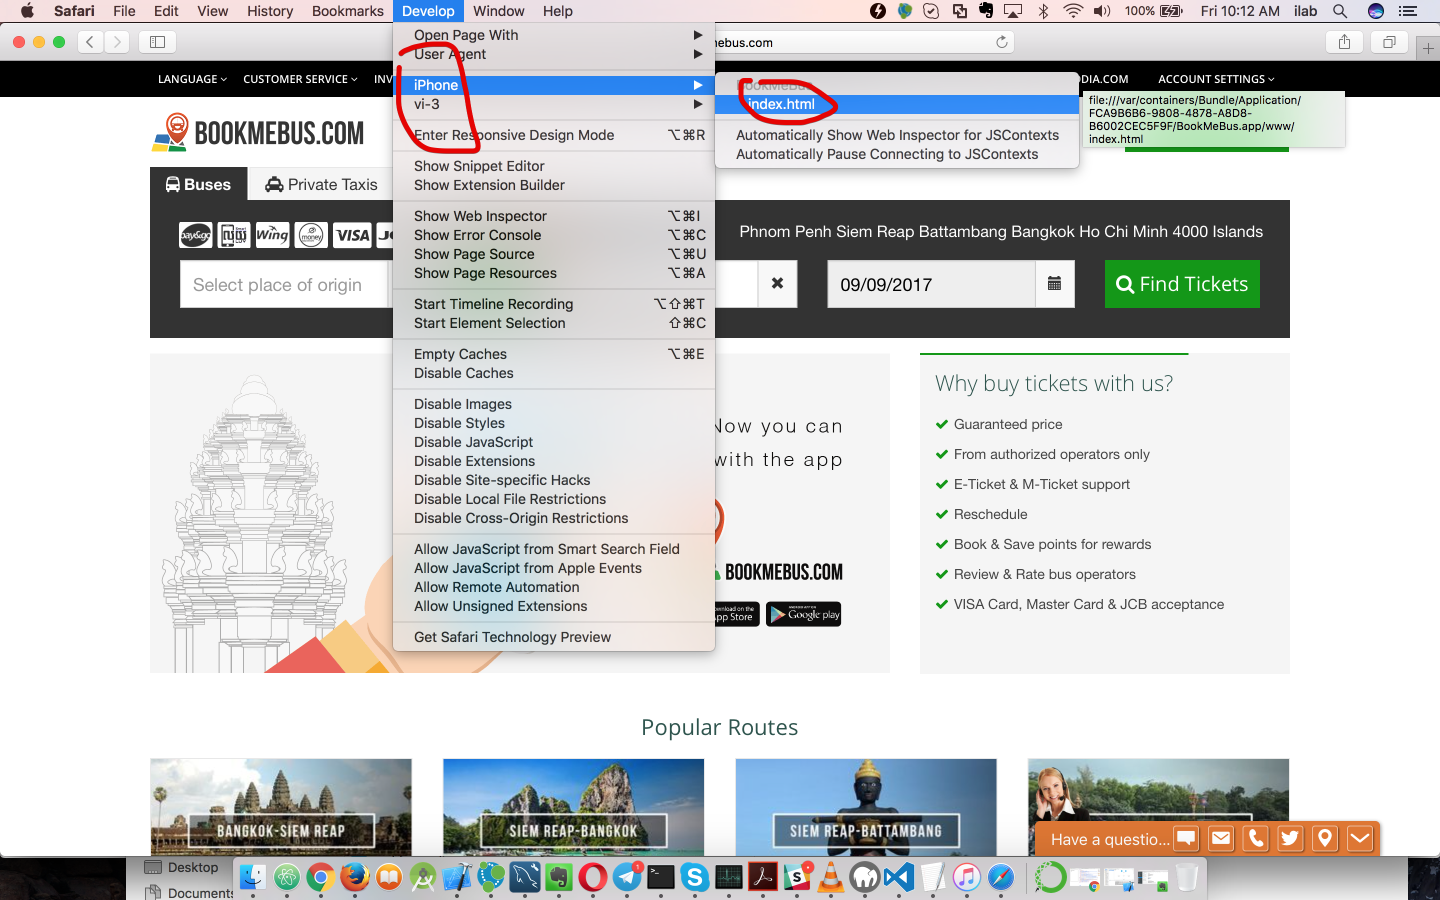Click the BOOKMEBUS.COM site logo
Viewport: 1440px width, 900px height.
[x=258, y=133]
